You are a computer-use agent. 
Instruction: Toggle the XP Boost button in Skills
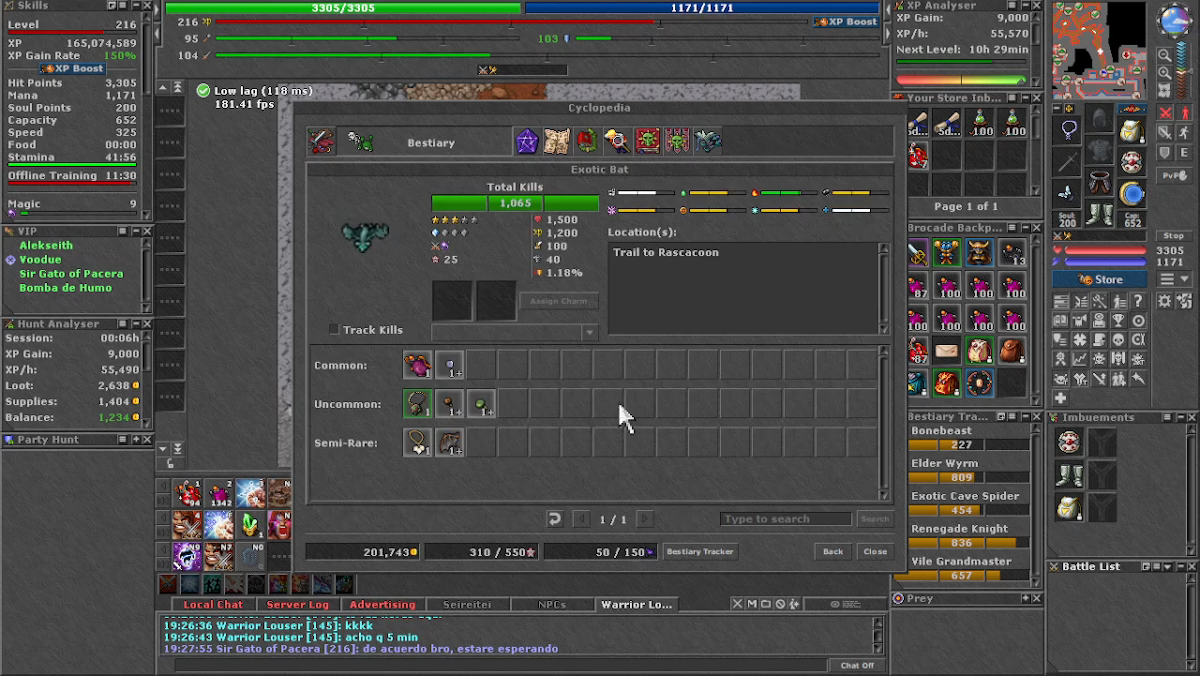pyautogui.click(x=72, y=68)
